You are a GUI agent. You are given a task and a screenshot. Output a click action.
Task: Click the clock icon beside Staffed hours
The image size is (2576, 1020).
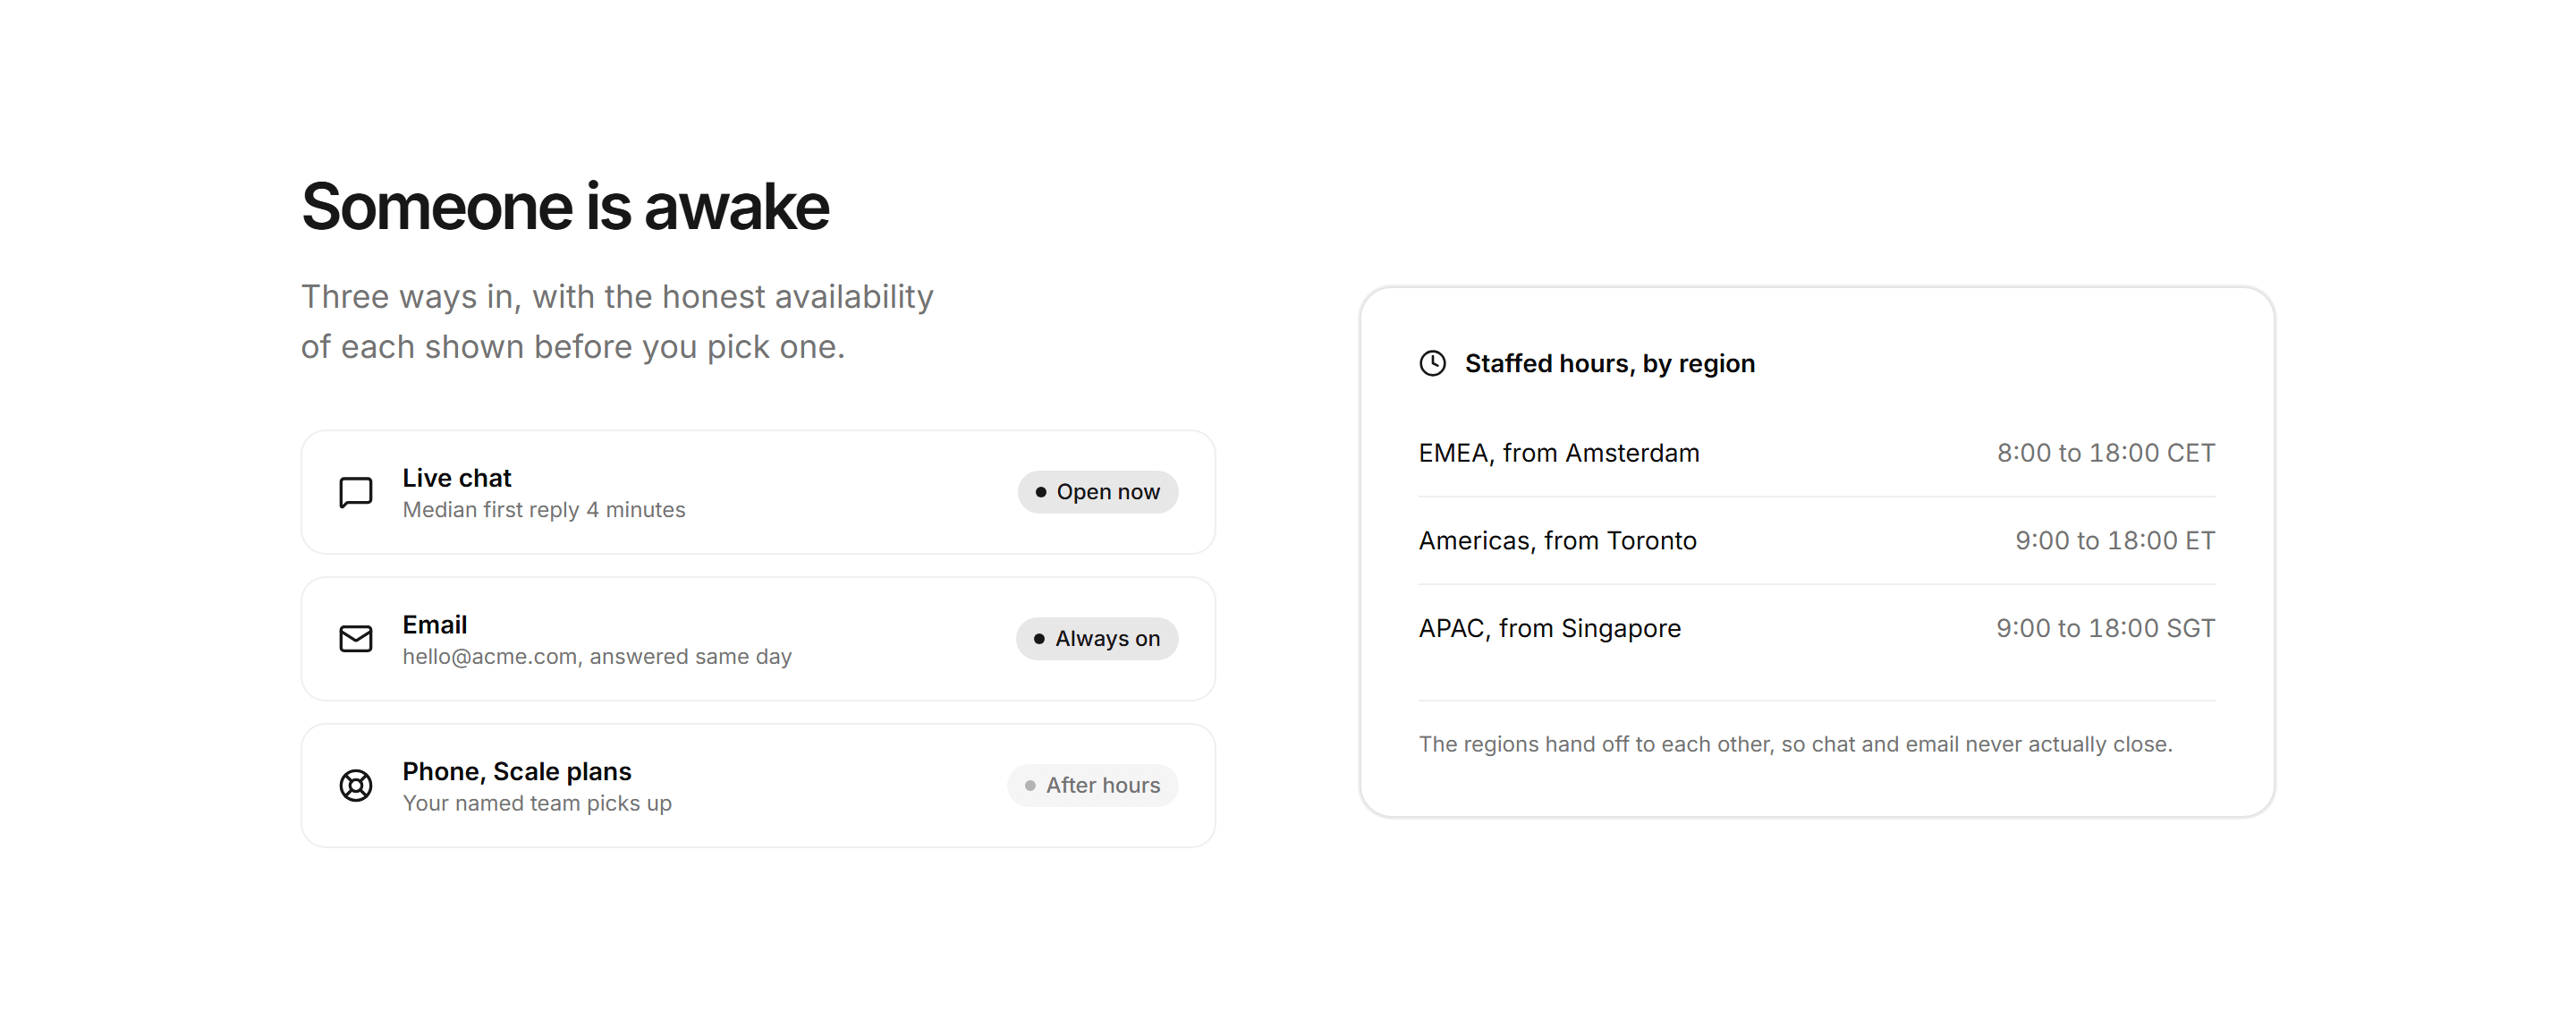1433,363
